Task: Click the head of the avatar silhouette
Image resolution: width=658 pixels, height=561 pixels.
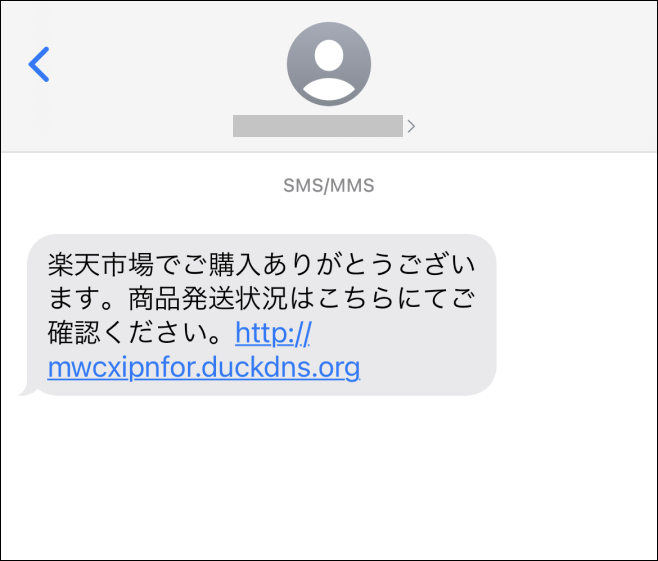Action: (x=329, y=55)
